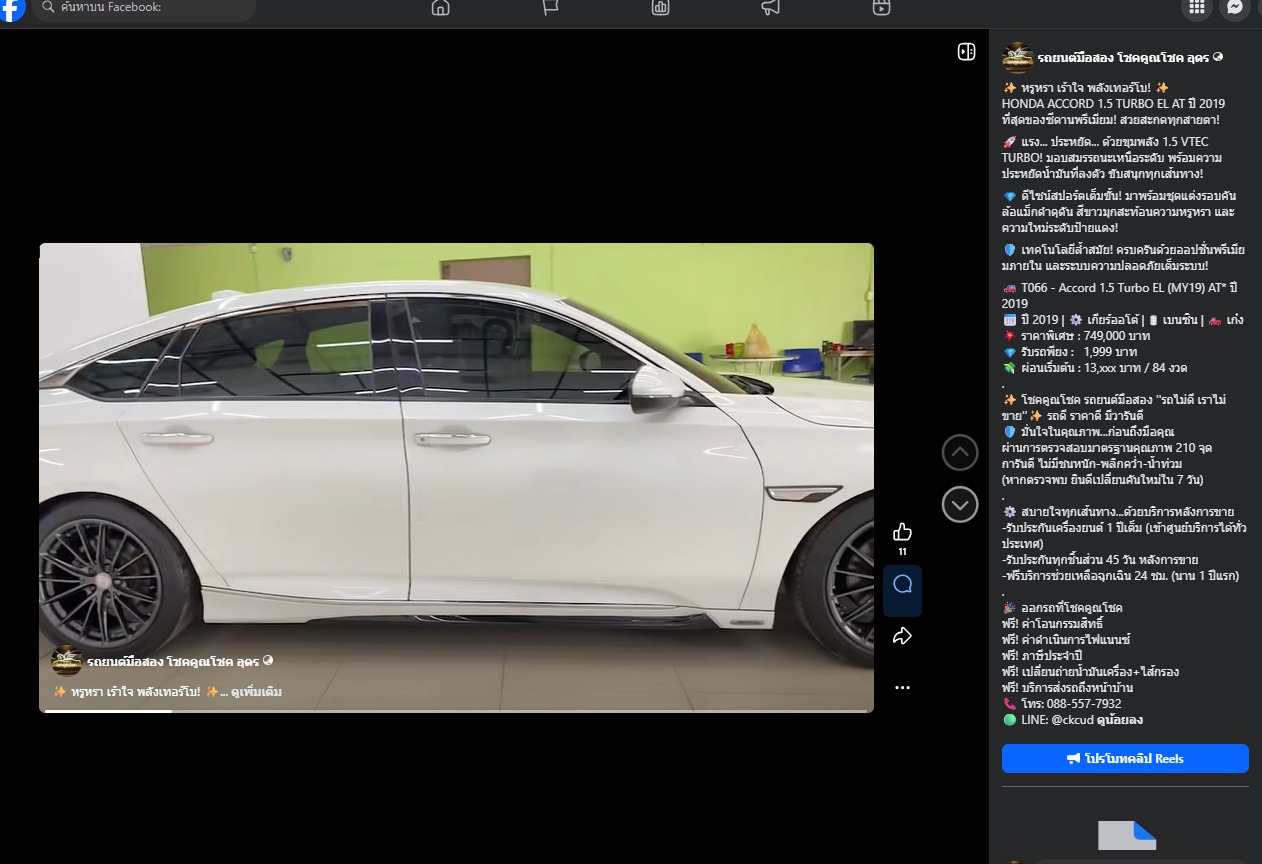
Task: Go to next reel with down chevron
Action: tap(960, 505)
